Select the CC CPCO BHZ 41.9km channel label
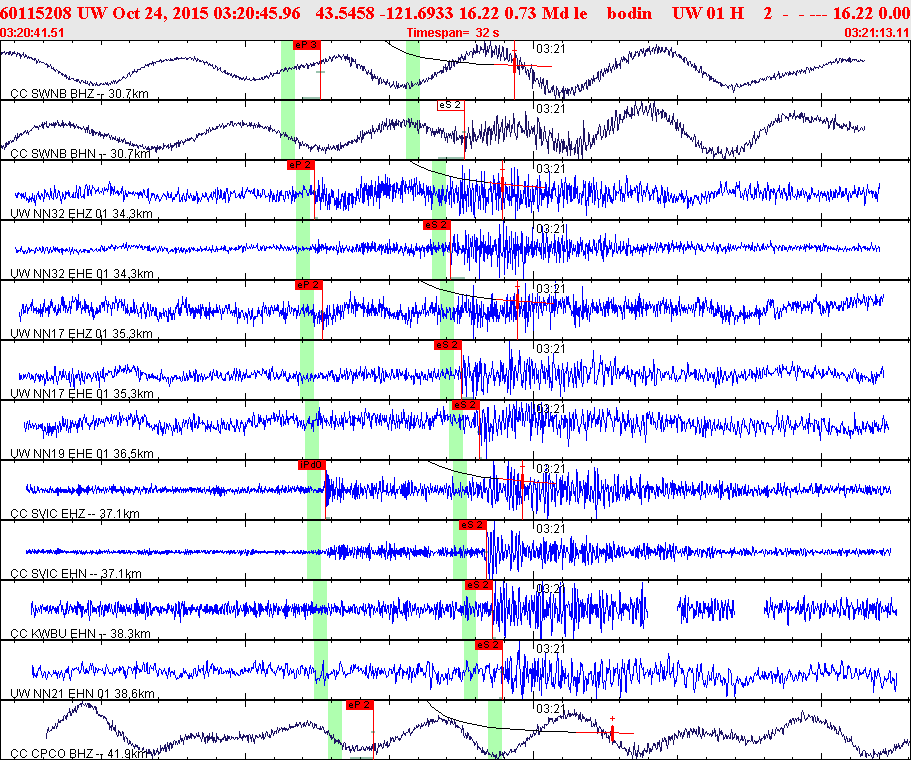The image size is (911, 760). pos(80,753)
